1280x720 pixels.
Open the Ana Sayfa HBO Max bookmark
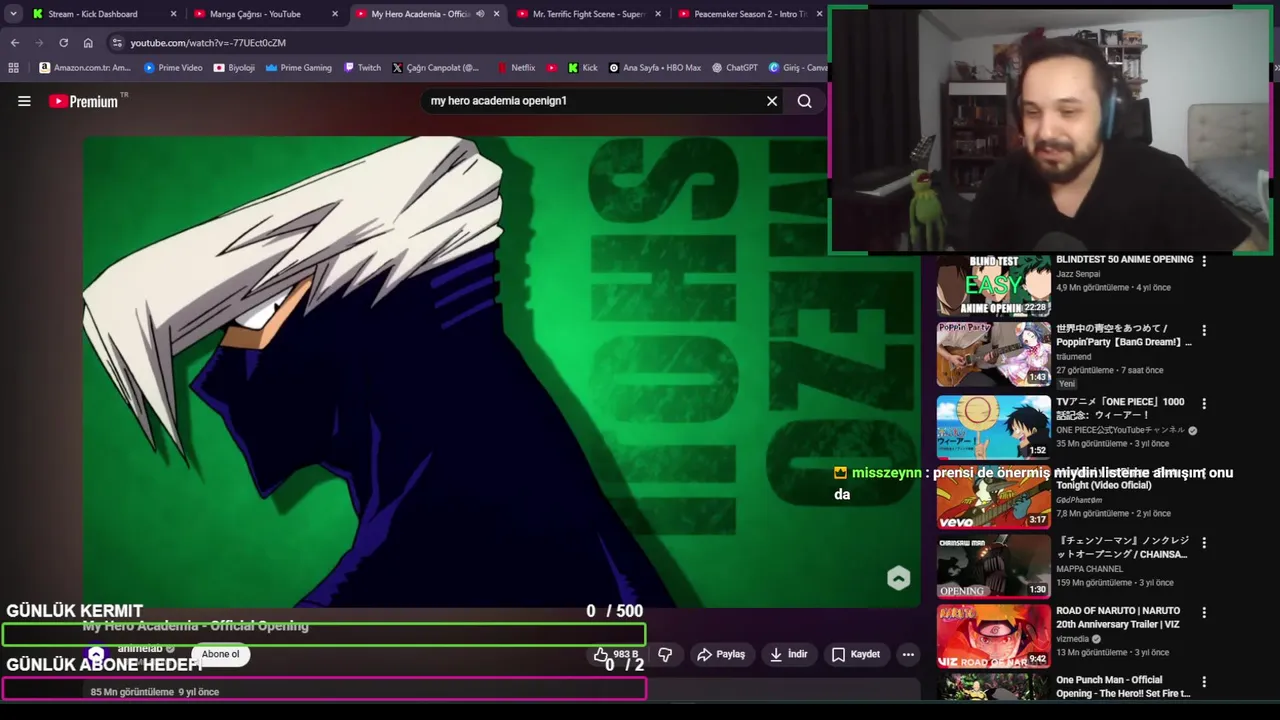pyautogui.click(x=655, y=68)
